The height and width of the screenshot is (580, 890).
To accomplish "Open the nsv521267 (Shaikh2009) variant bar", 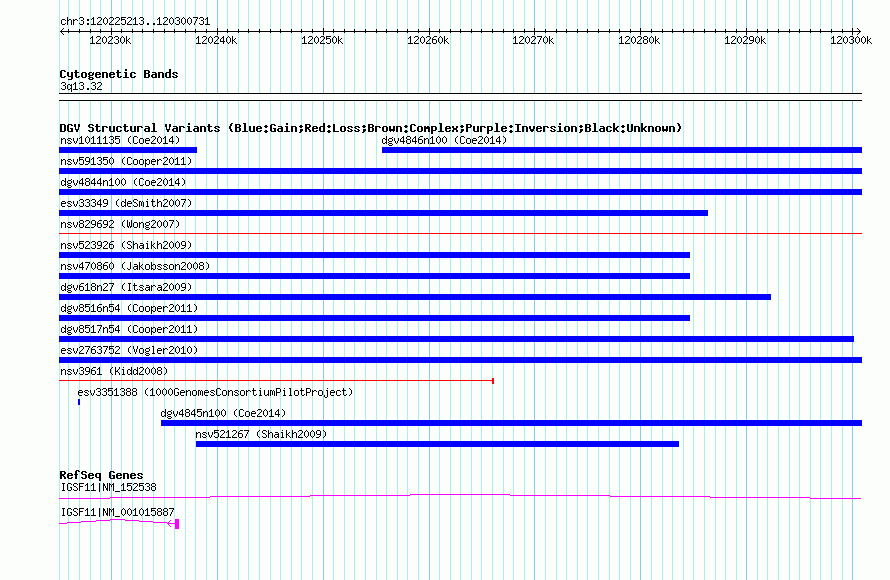I will pos(437,444).
